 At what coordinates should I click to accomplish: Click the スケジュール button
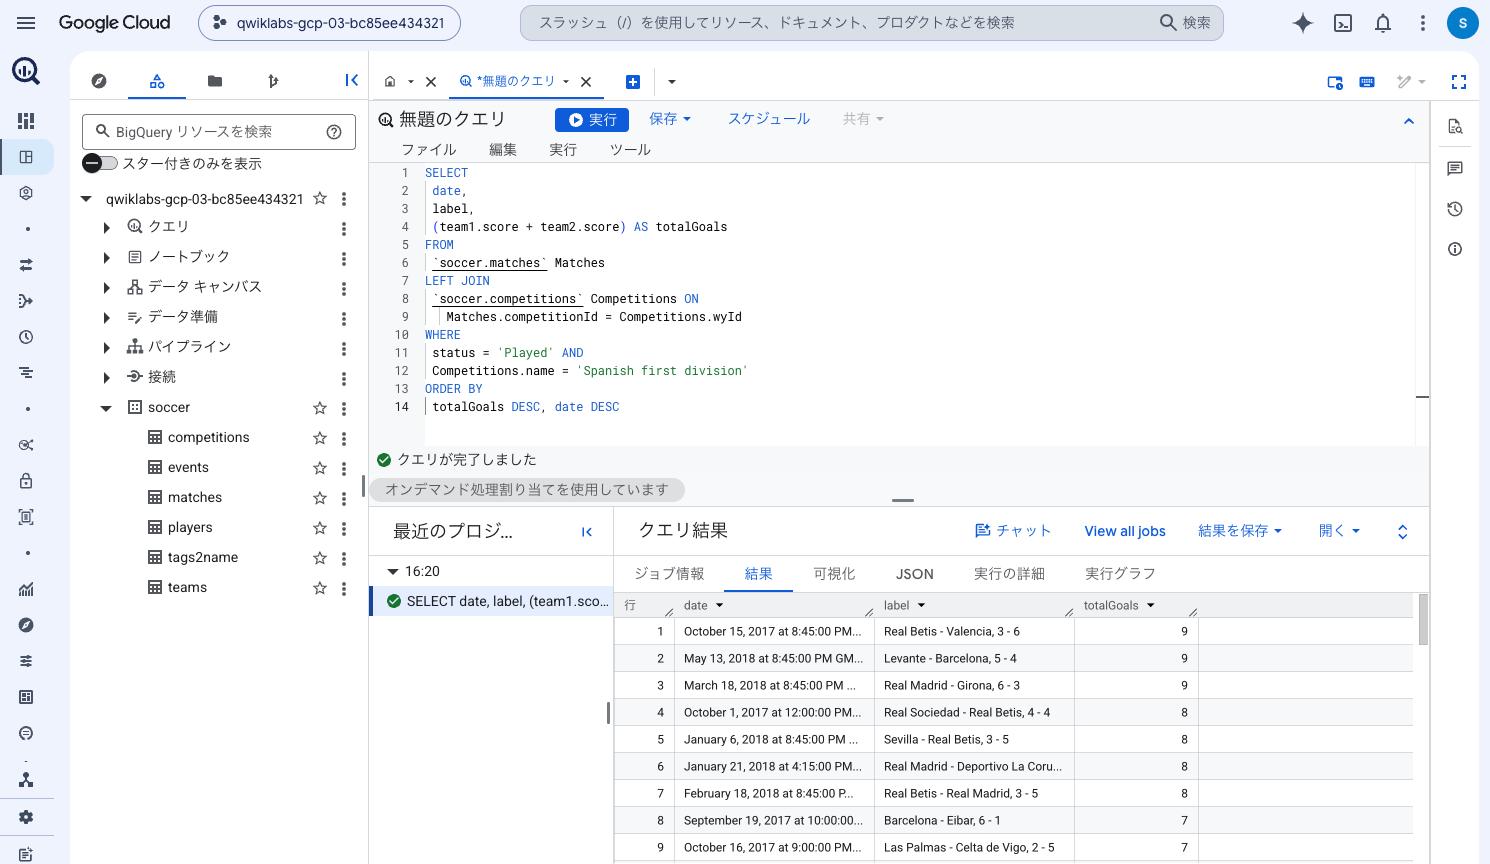[769, 119]
